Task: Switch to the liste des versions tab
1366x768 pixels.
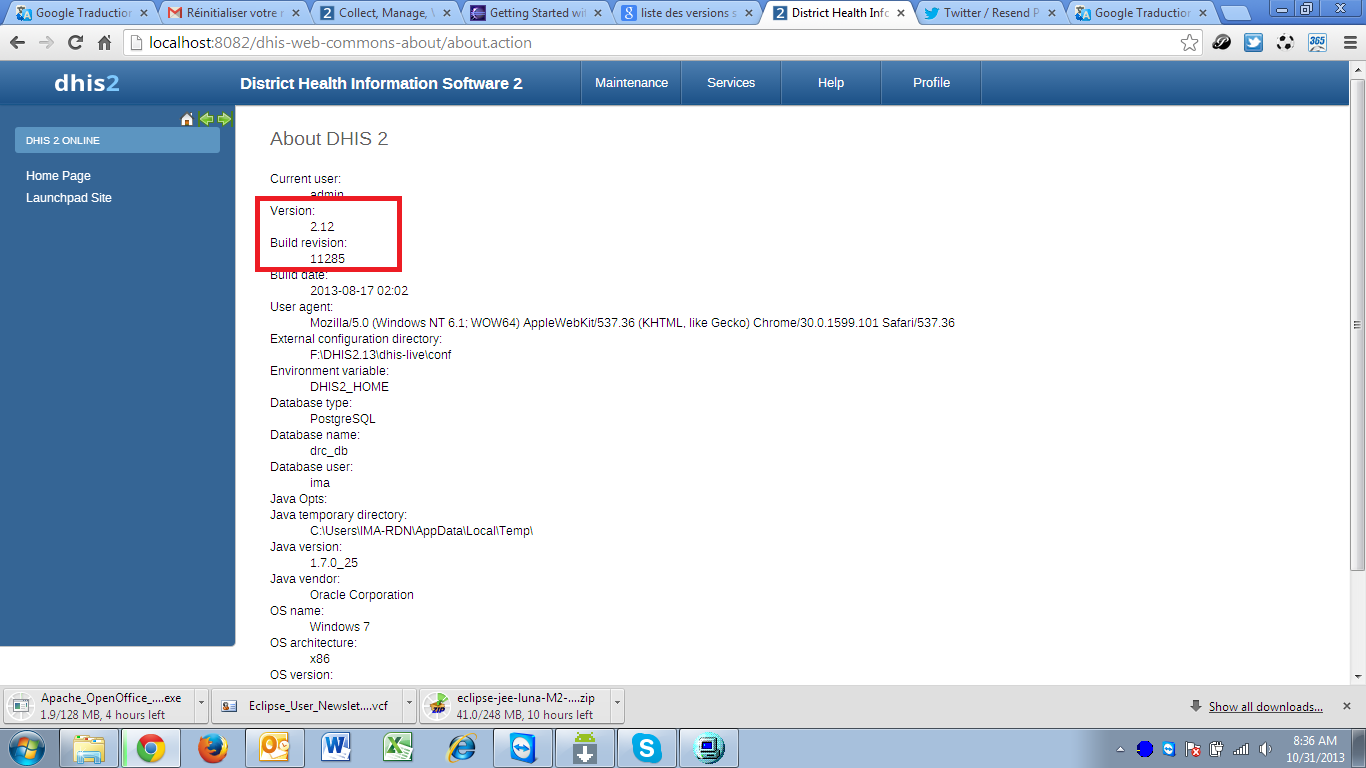Action: click(x=688, y=13)
